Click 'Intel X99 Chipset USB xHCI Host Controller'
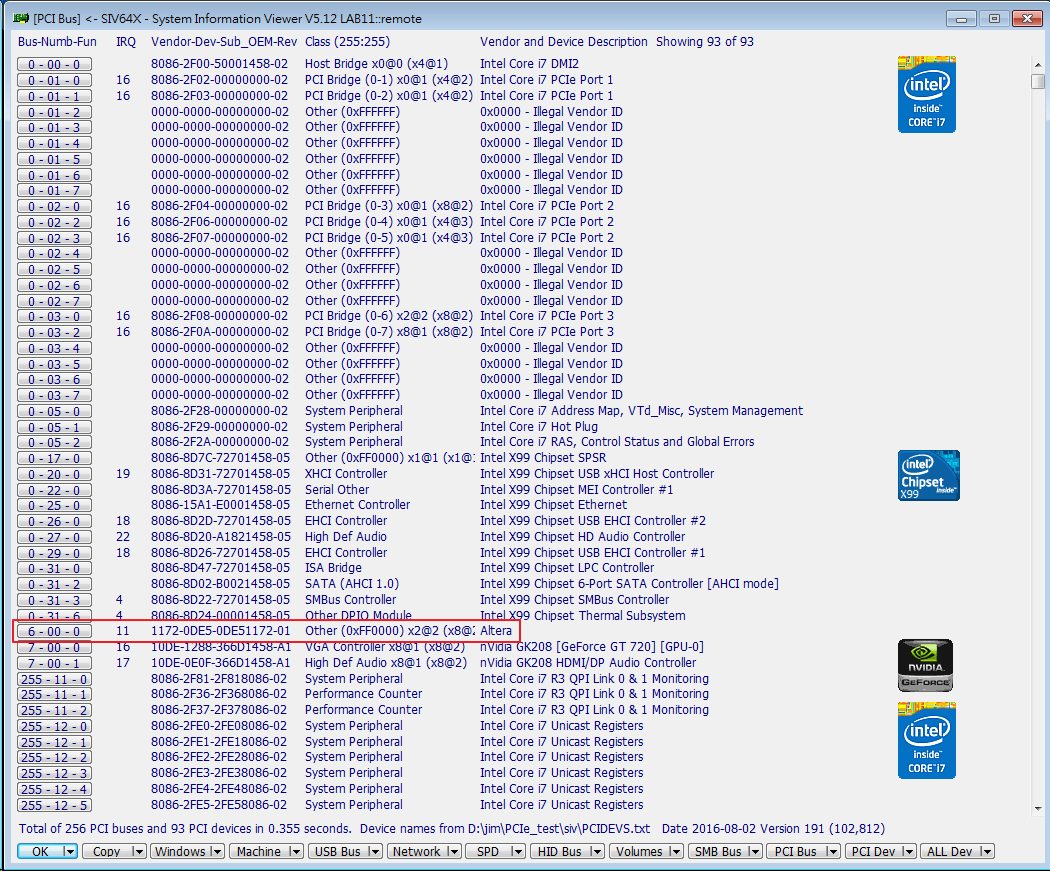 click(597, 474)
